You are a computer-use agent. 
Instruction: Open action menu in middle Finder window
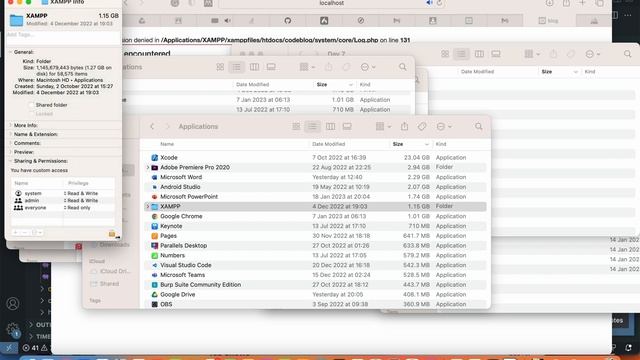(x=367, y=67)
